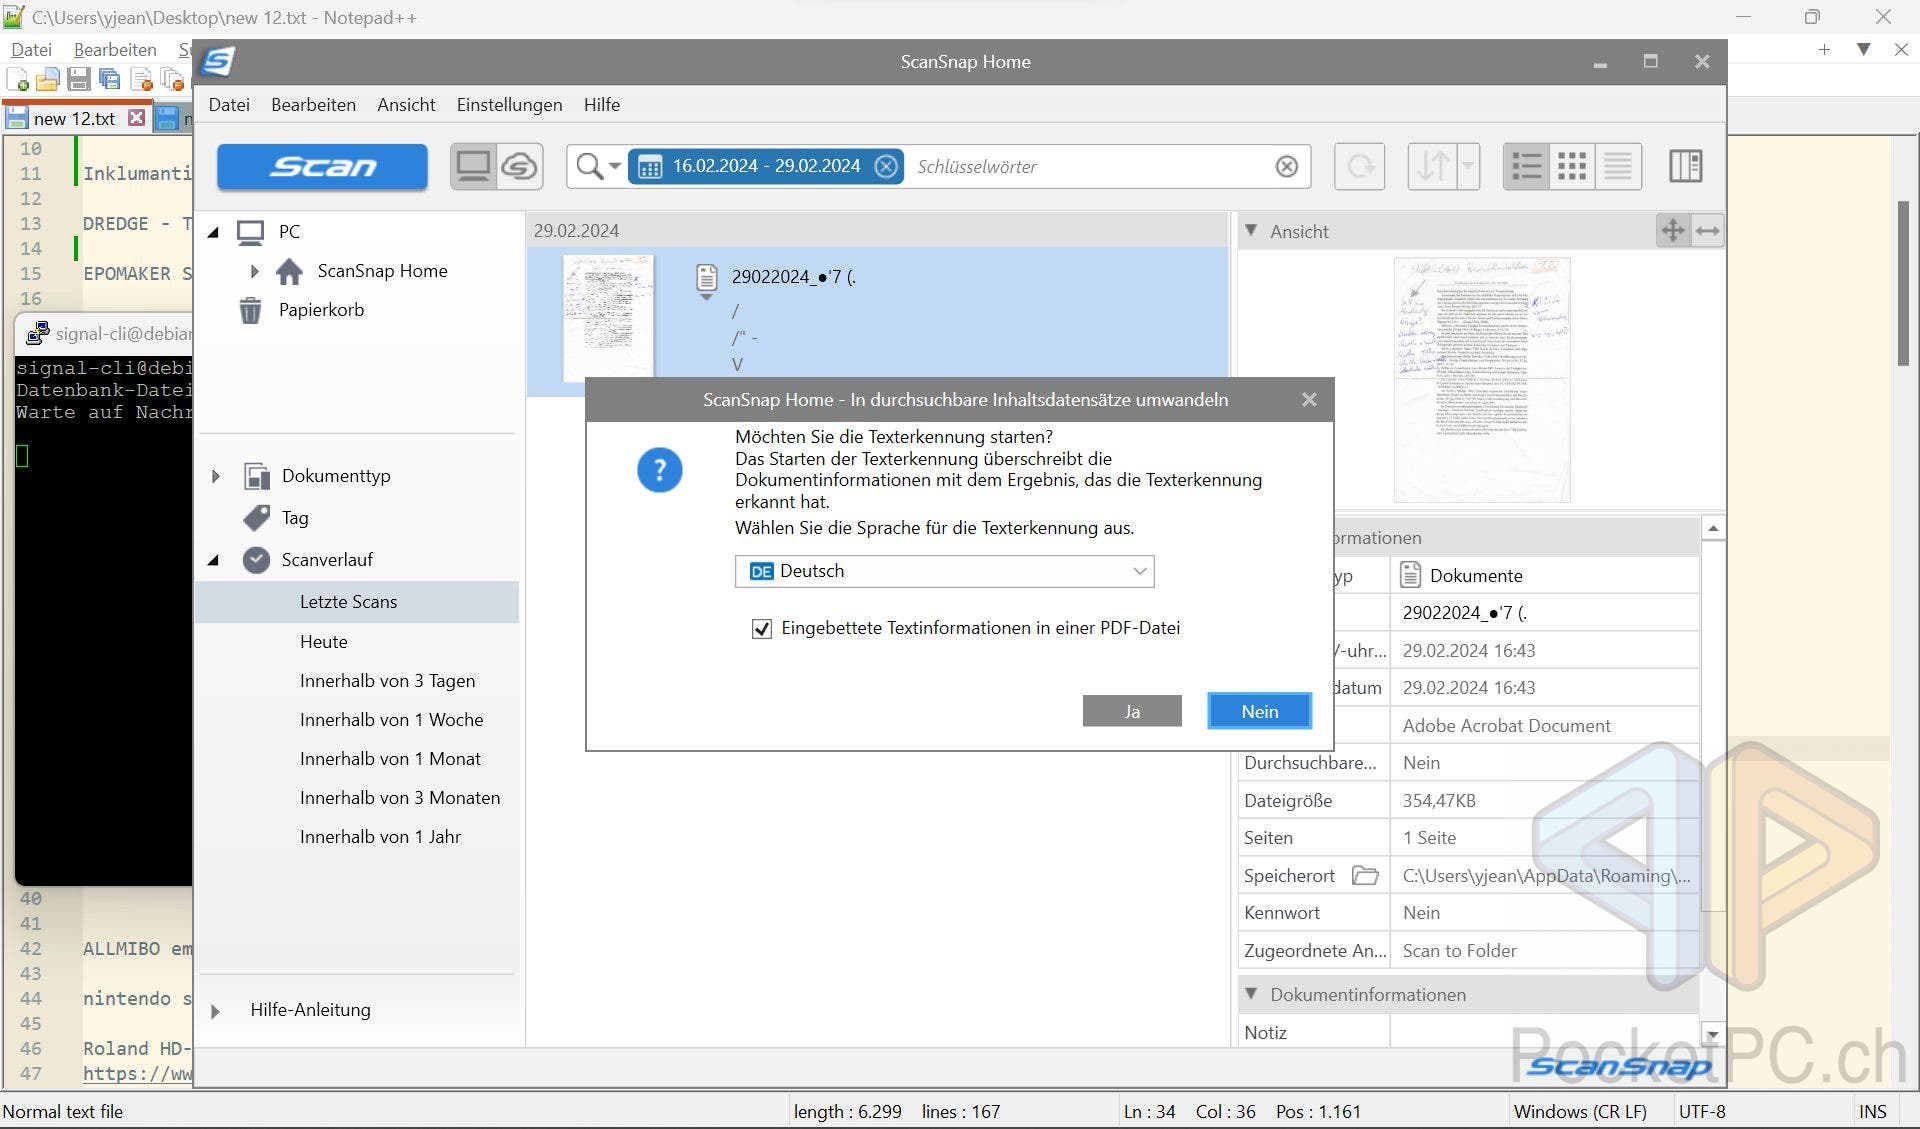Click Notepad++ New file toolbar icon

click(x=17, y=80)
